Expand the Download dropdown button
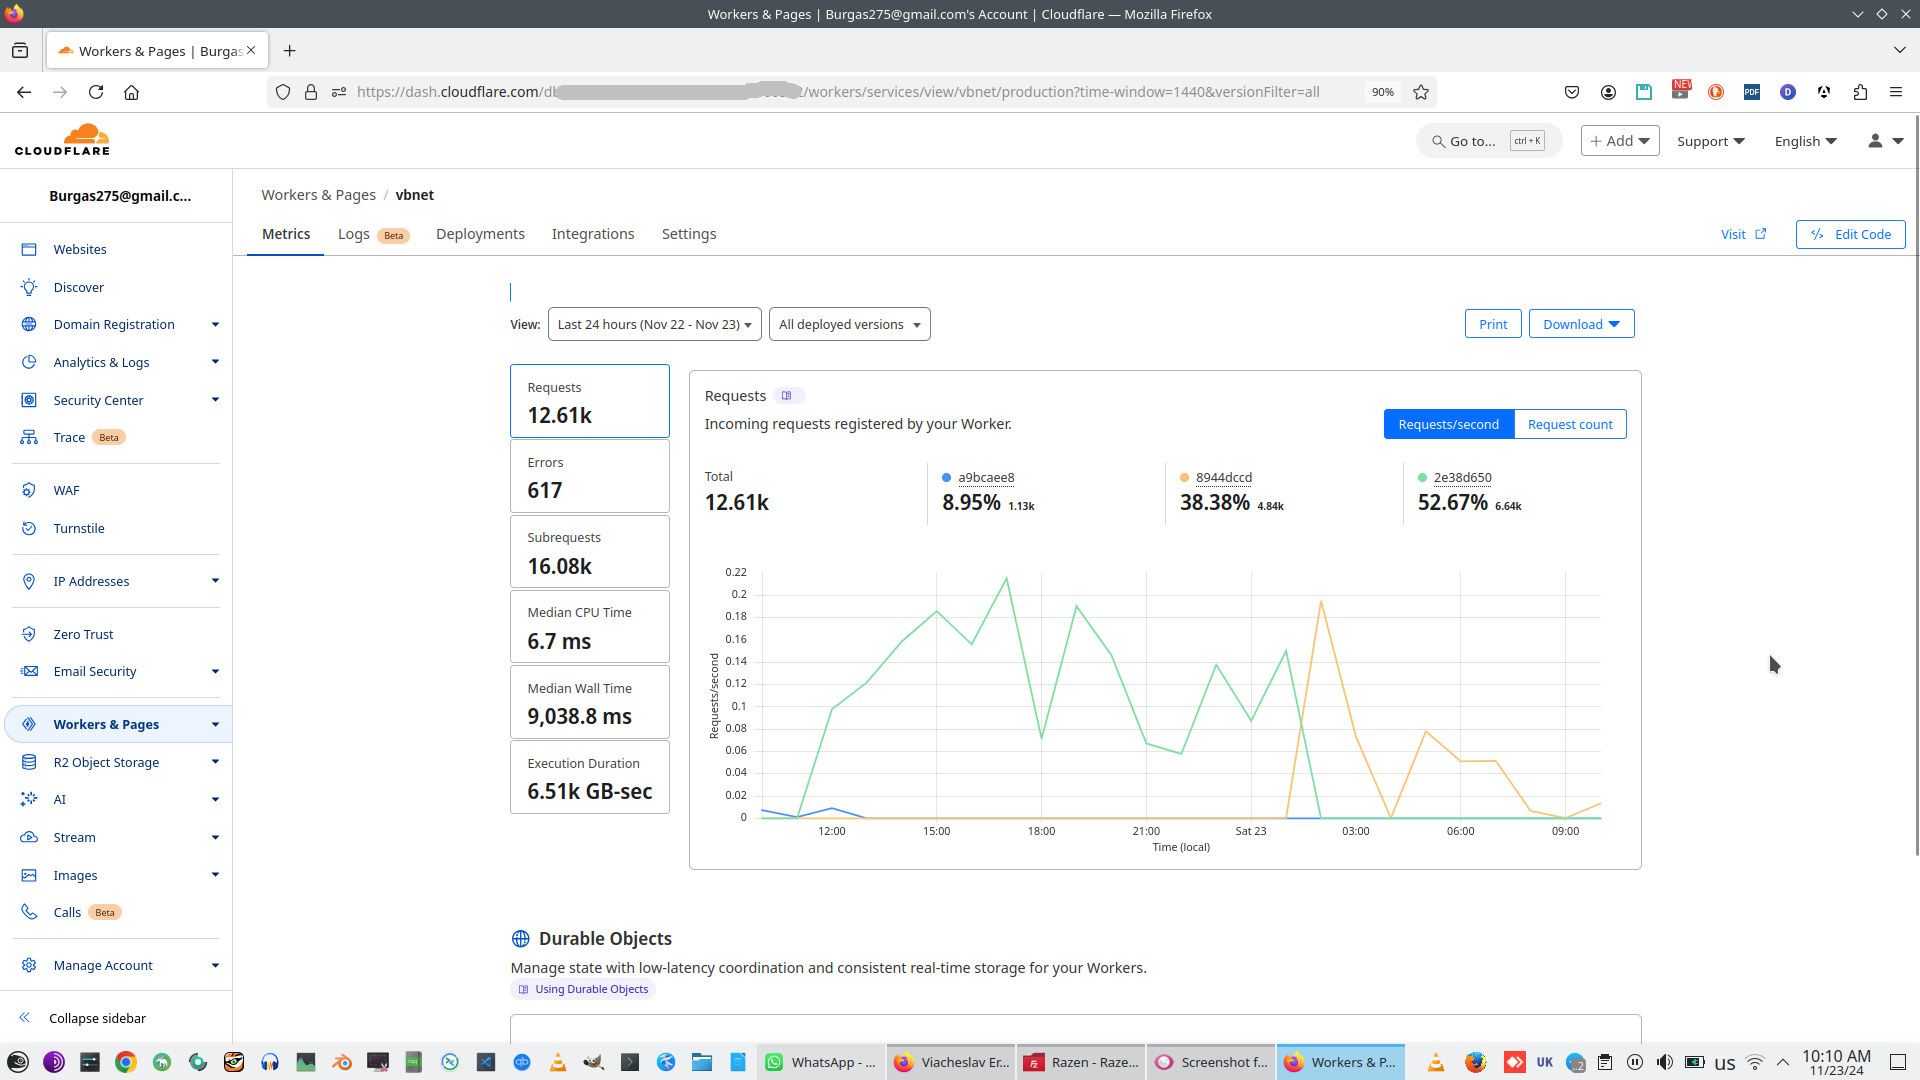The image size is (1920, 1080). pyautogui.click(x=1581, y=325)
